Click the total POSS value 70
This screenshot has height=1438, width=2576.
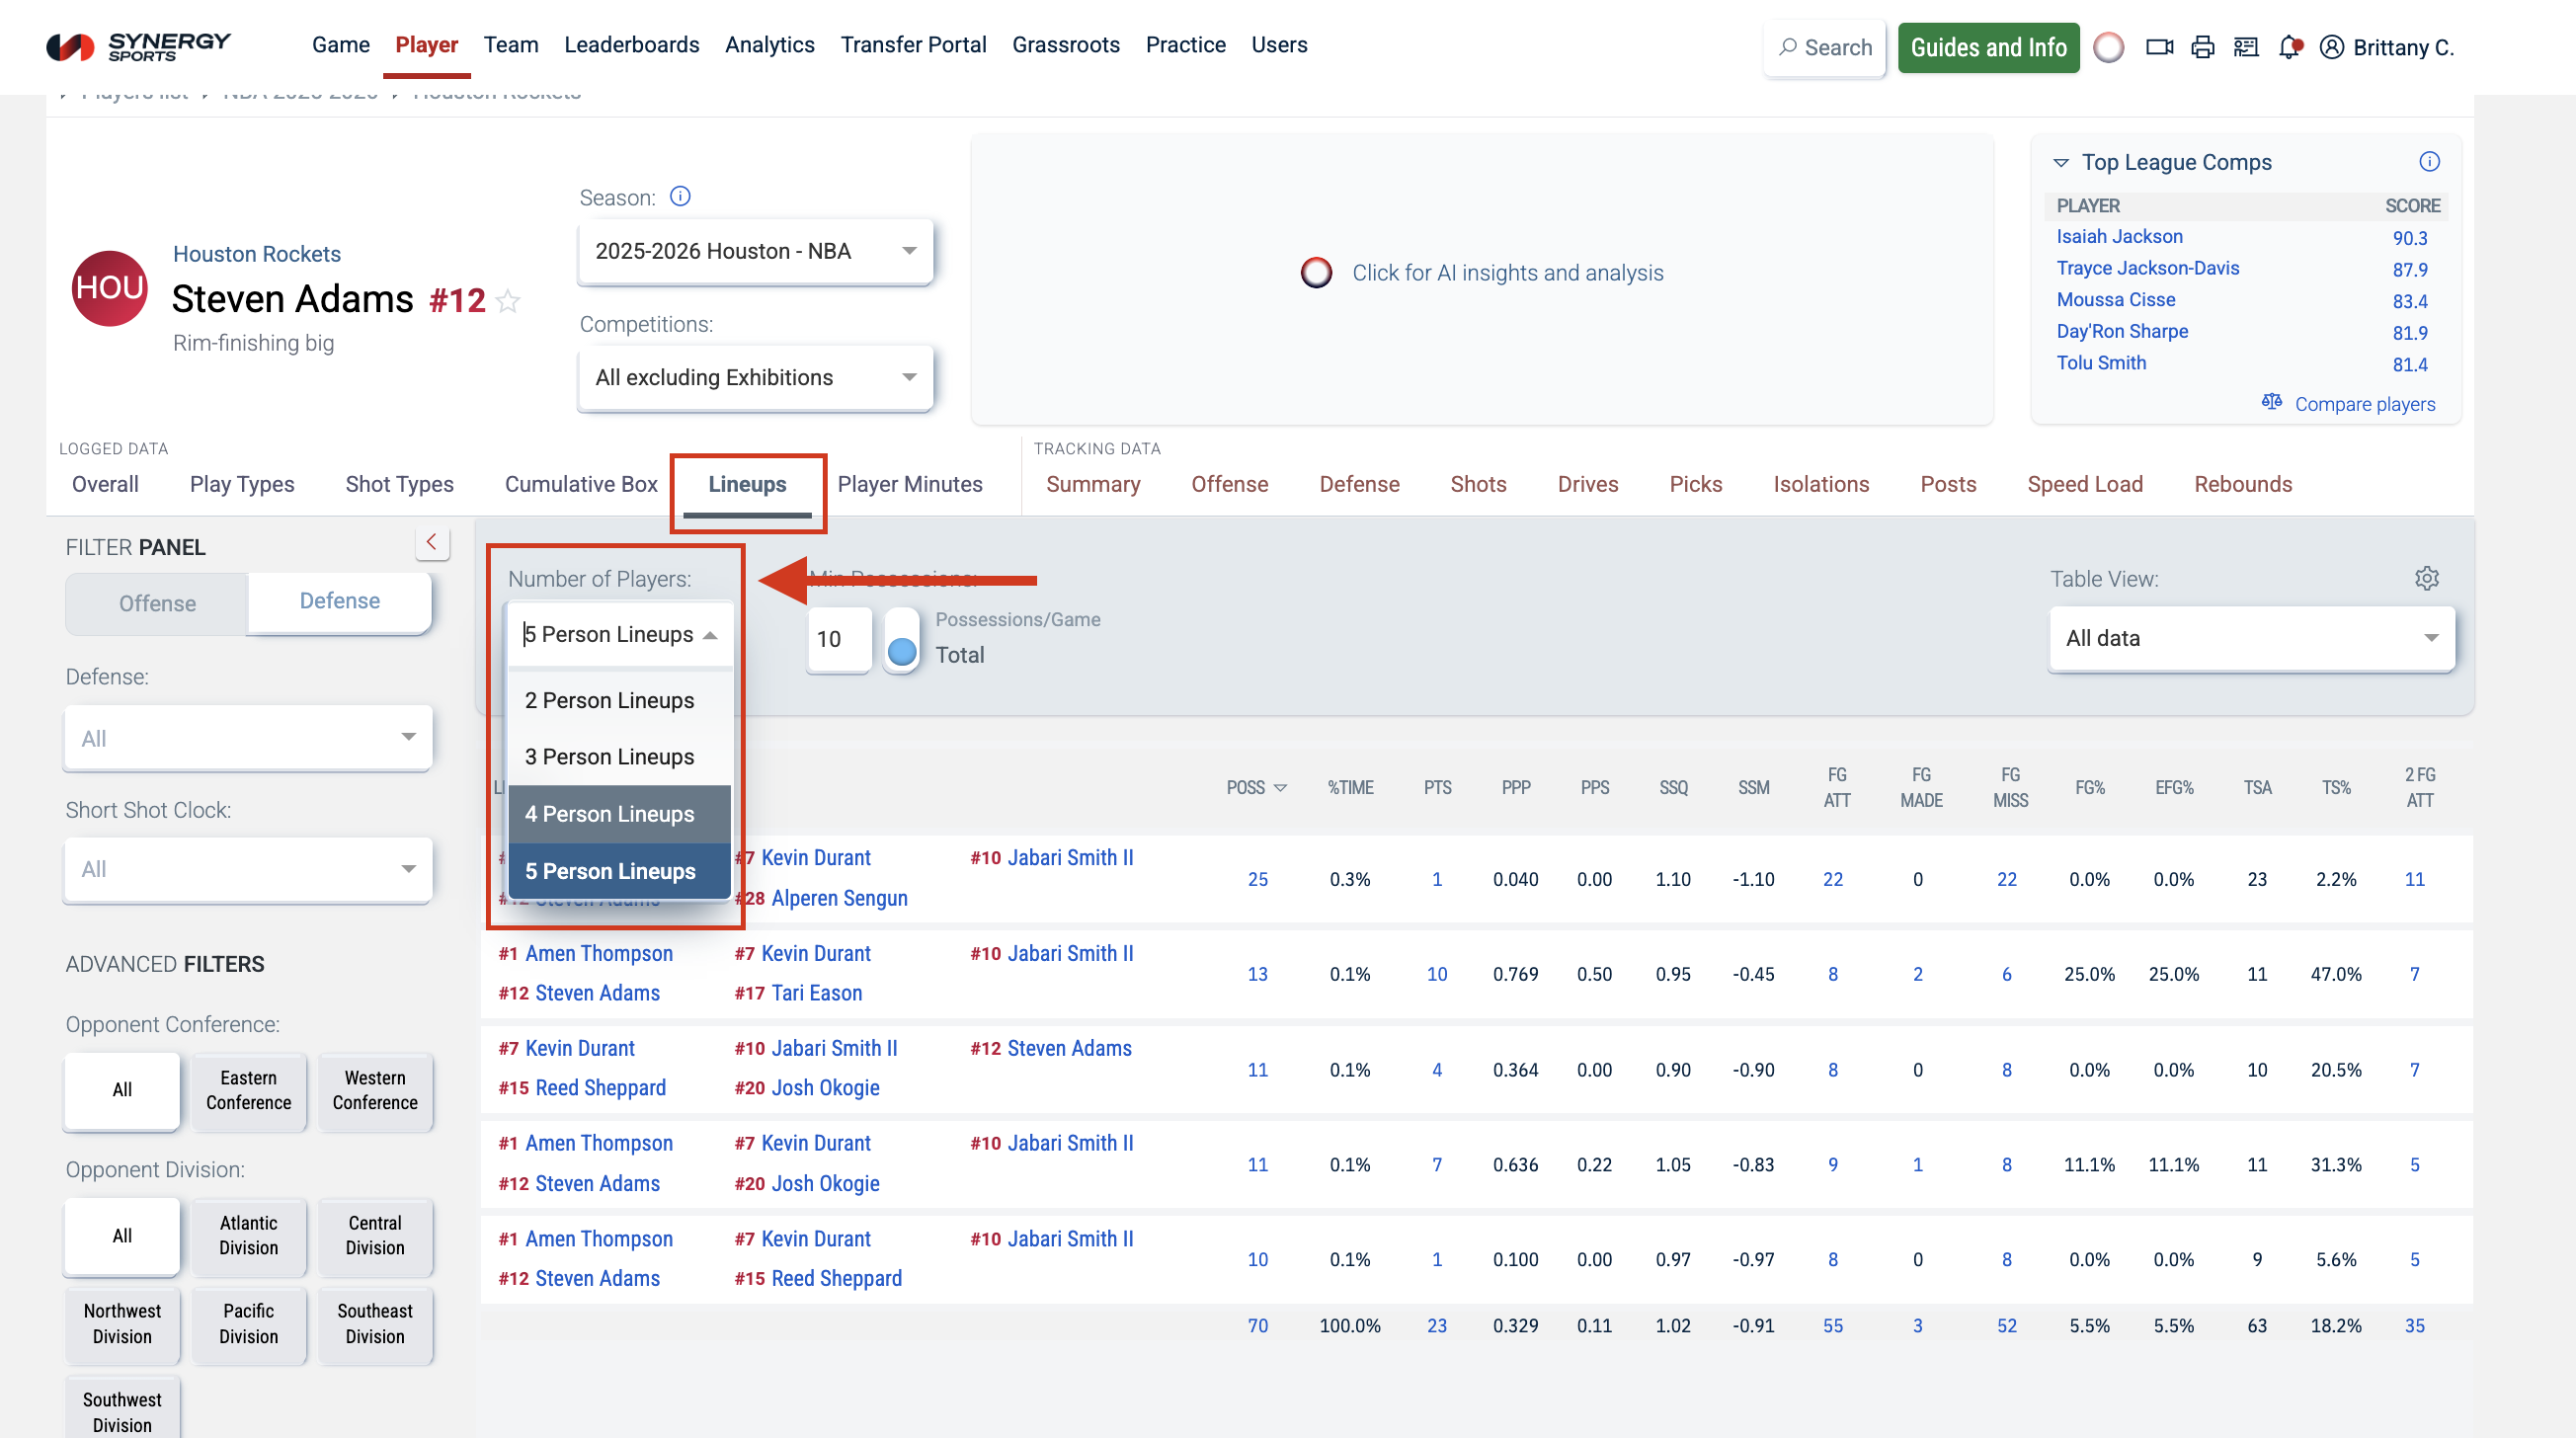(x=1257, y=1325)
